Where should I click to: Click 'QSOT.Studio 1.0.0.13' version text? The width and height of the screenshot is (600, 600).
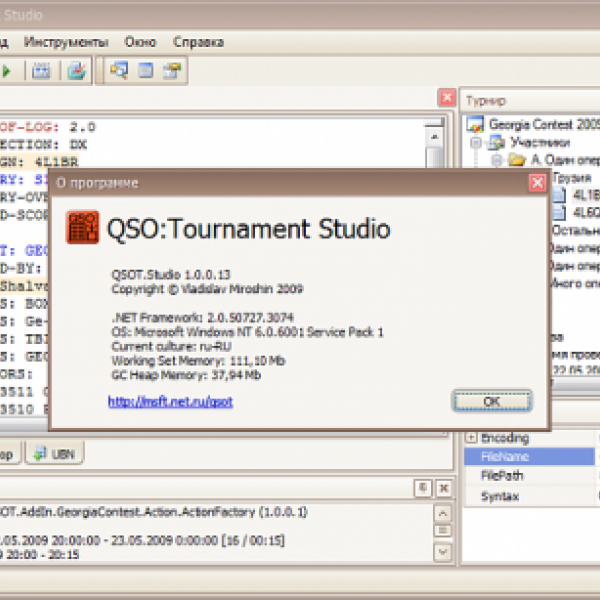[x=171, y=275]
